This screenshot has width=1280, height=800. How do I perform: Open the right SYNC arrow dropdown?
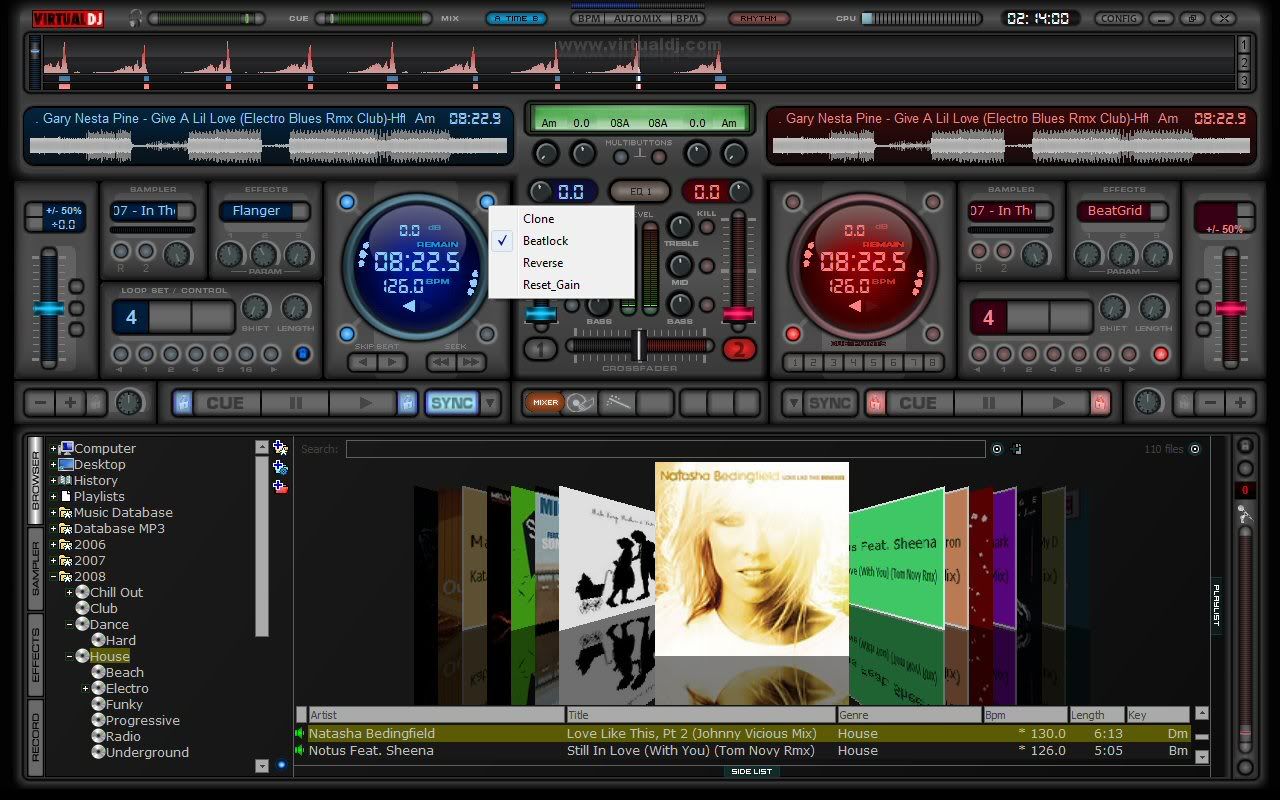[793, 403]
